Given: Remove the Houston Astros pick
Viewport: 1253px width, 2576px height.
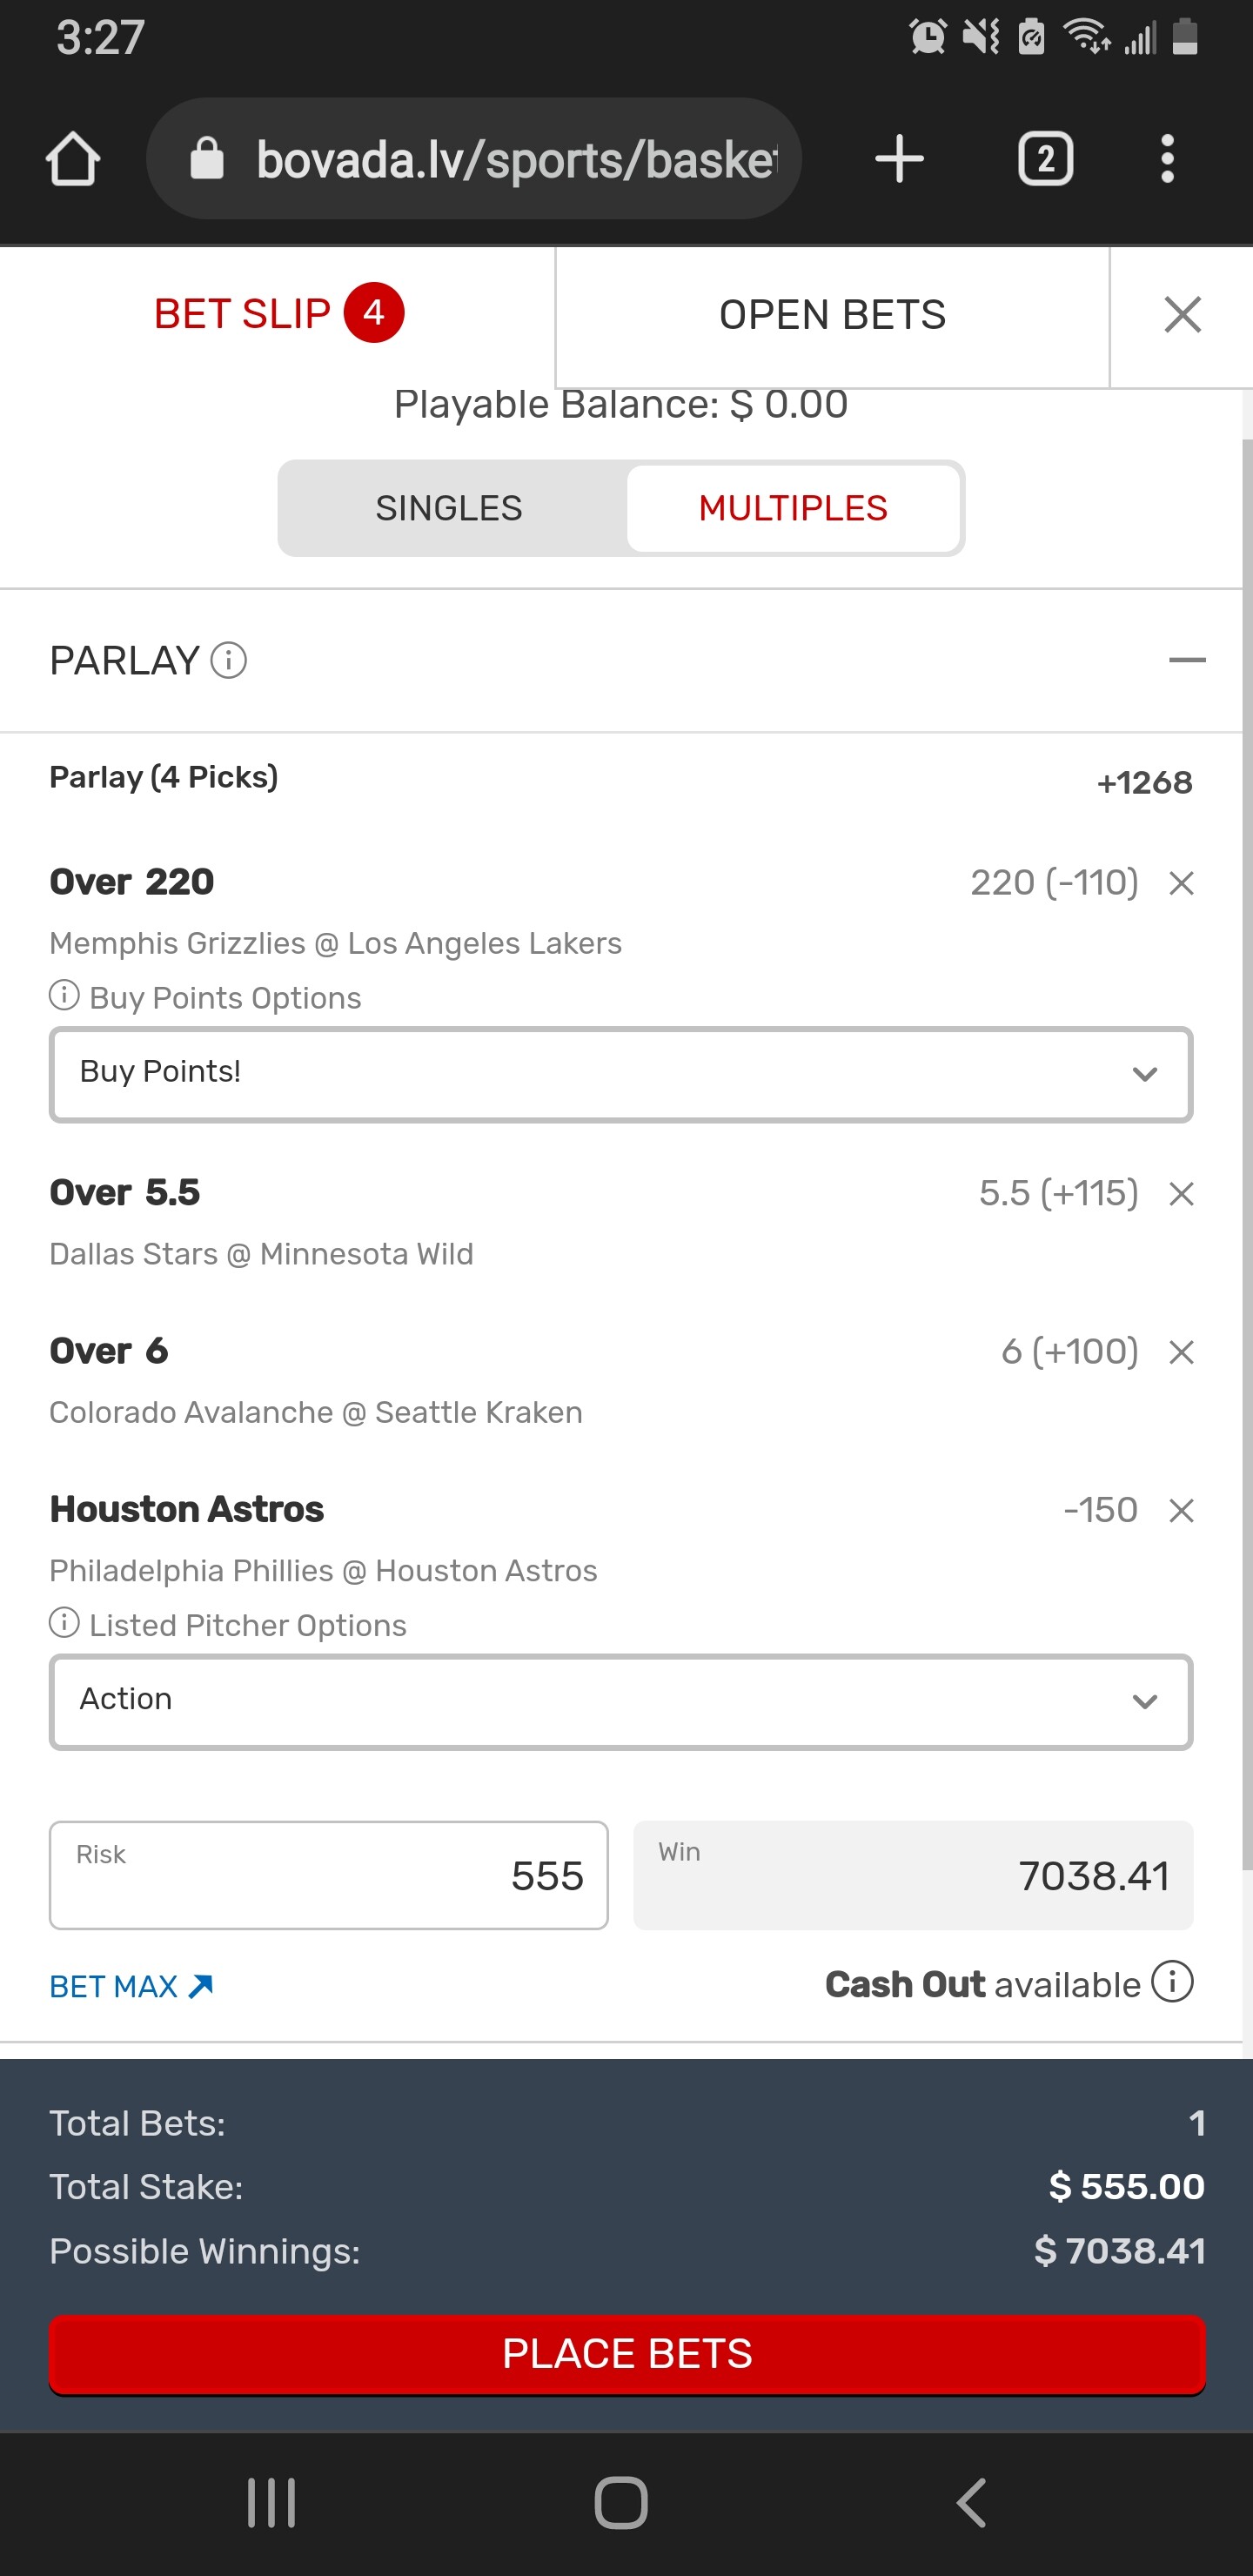Looking at the screenshot, I should point(1181,1510).
